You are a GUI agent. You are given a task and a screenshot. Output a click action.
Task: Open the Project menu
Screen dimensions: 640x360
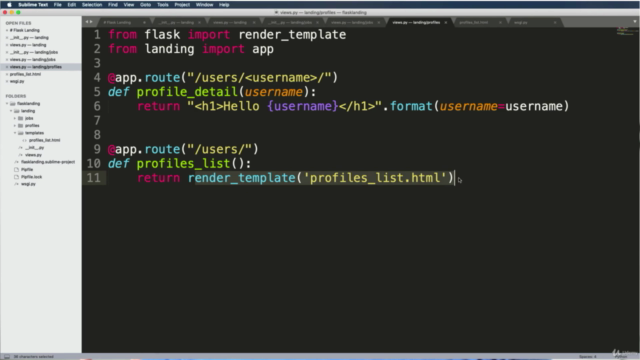pos(182,4)
